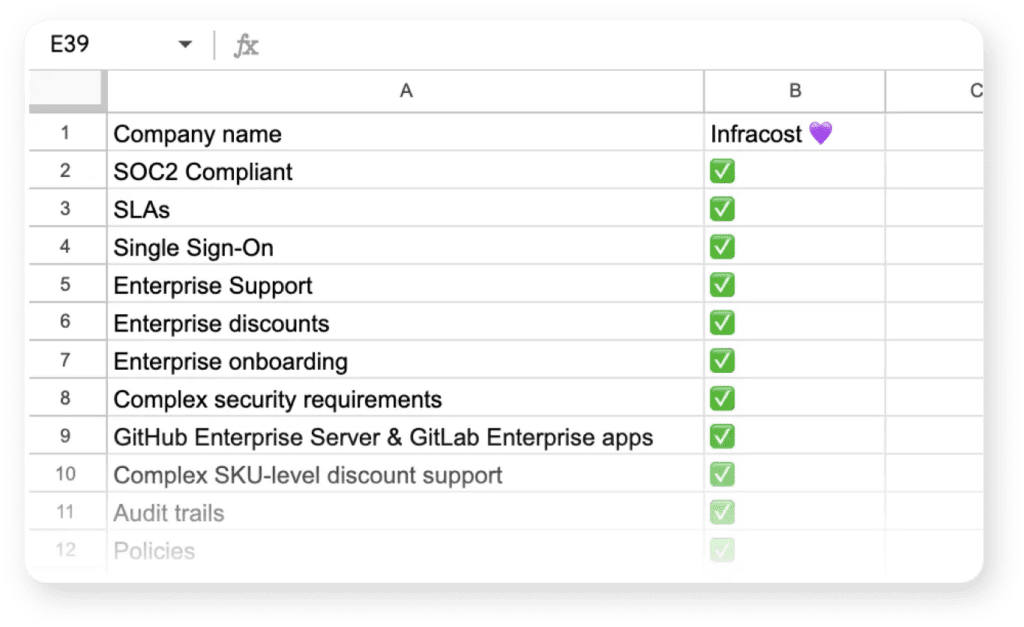Click the green check for Policies
Screen dimensions: 1024x627
(x=722, y=550)
